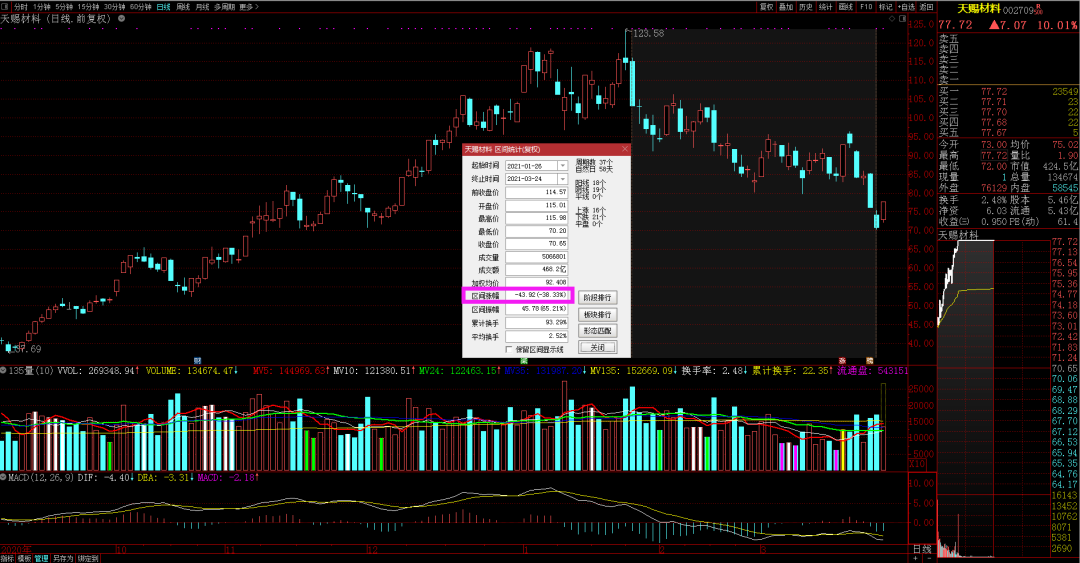Click the 123.58 high price label
The image size is (1080, 563).
point(648,33)
